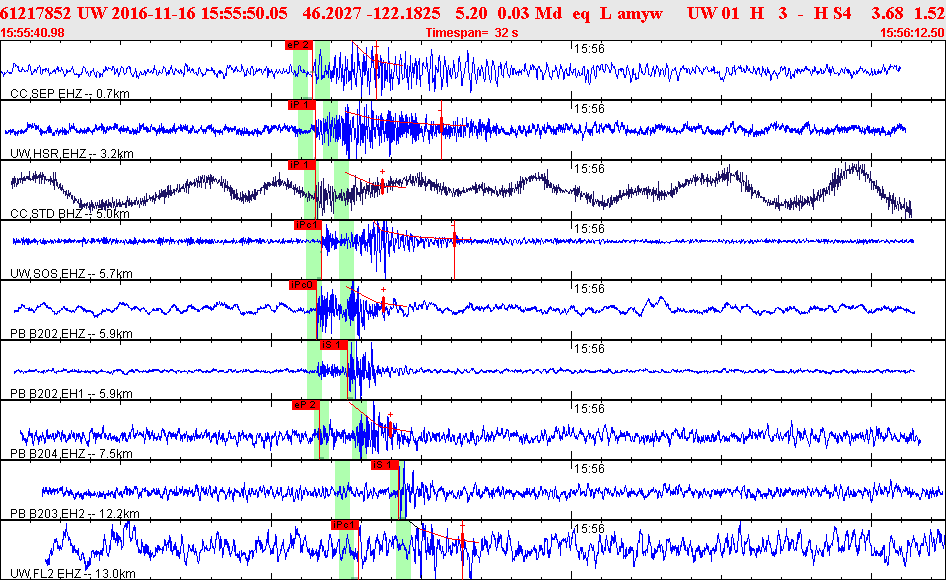Click the start time 15:55:40.98 label
946x580 pixels.
34,33
